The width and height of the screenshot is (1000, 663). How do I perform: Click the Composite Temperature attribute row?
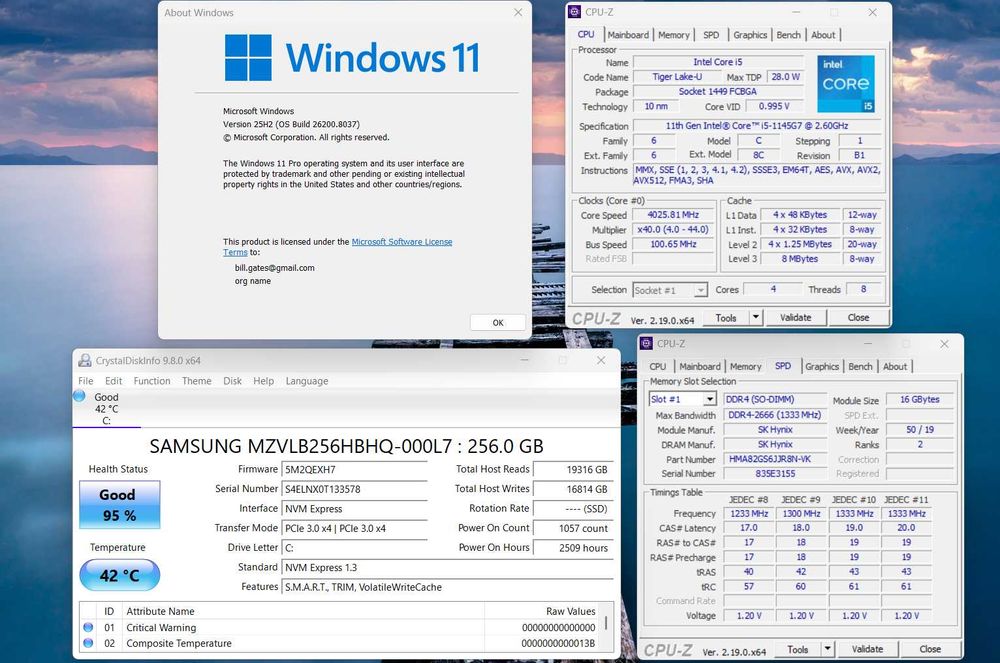(341, 643)
